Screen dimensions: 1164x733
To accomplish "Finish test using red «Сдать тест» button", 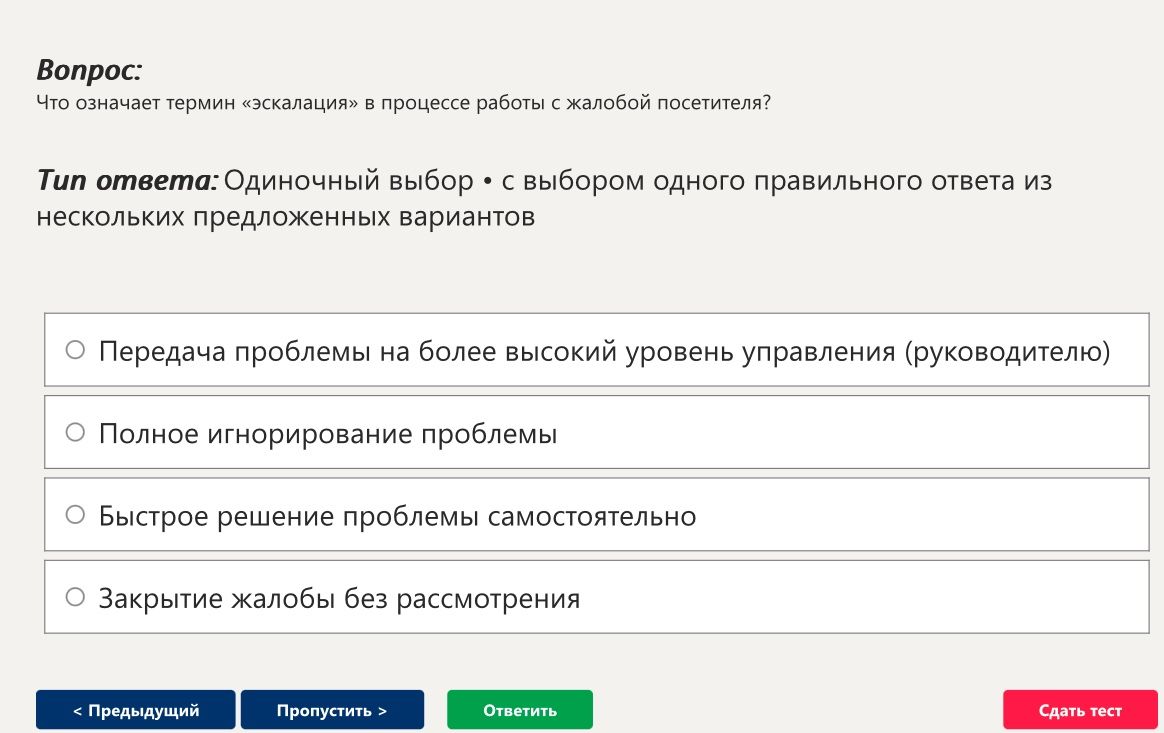I will pos(1080,710).
